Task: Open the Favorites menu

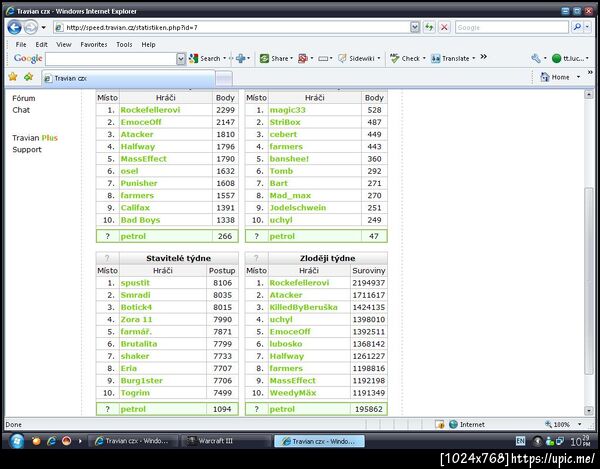Action: coord(94,44)
